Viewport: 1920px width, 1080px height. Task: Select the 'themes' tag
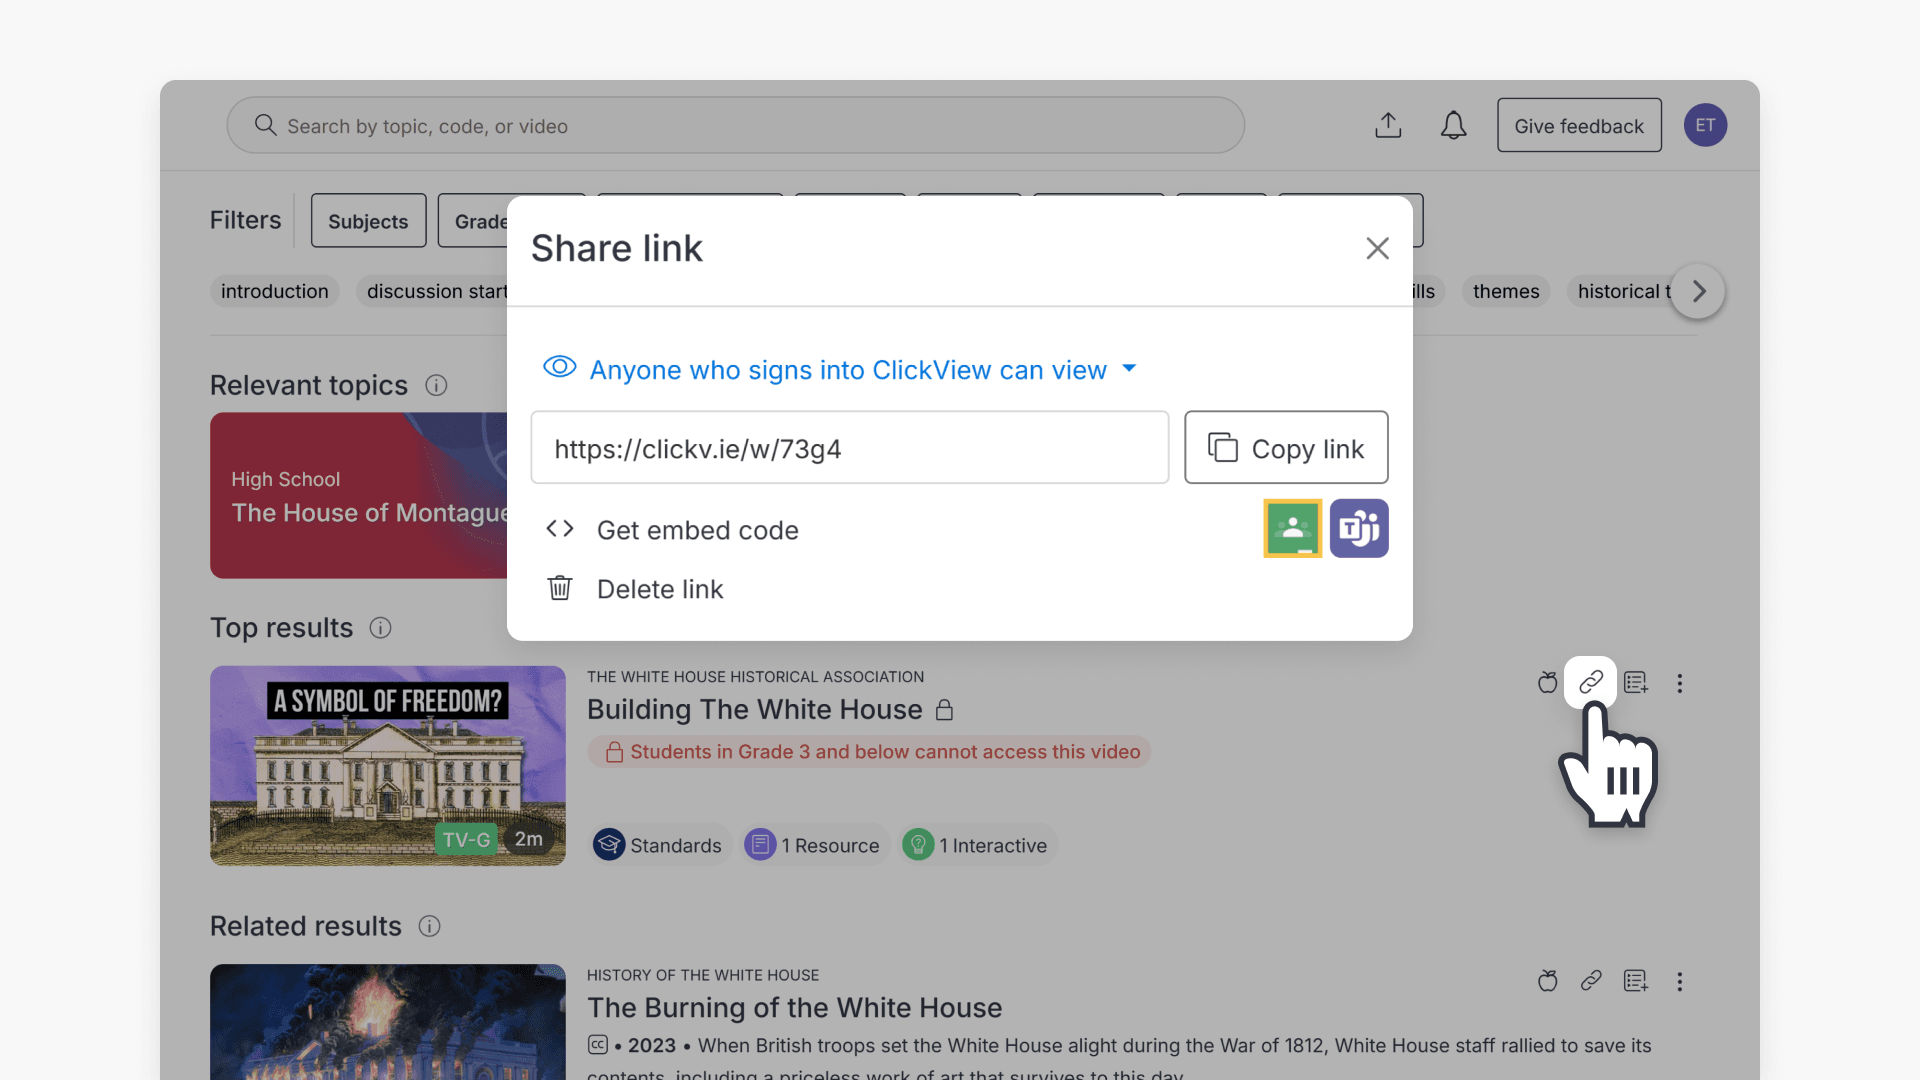1505,291
